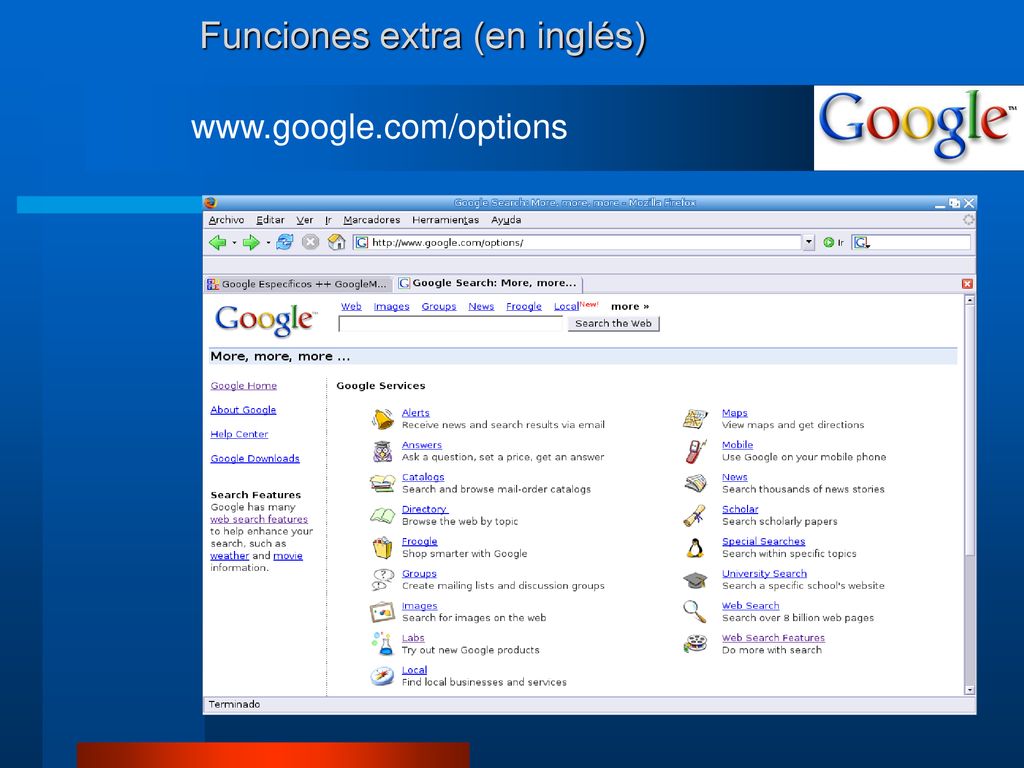Click the Google search text field
This screenshot has height=768, width=1024.
pos(450,324)
